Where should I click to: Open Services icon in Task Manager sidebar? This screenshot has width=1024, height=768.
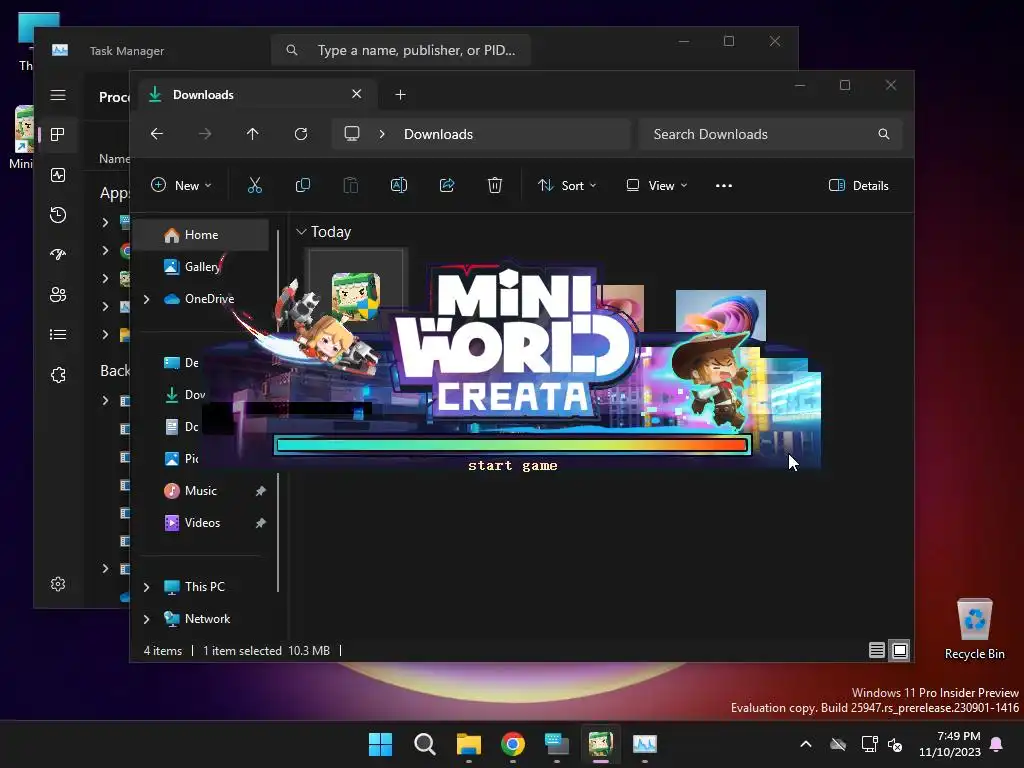pyautogui.click(x=58, y=375)
